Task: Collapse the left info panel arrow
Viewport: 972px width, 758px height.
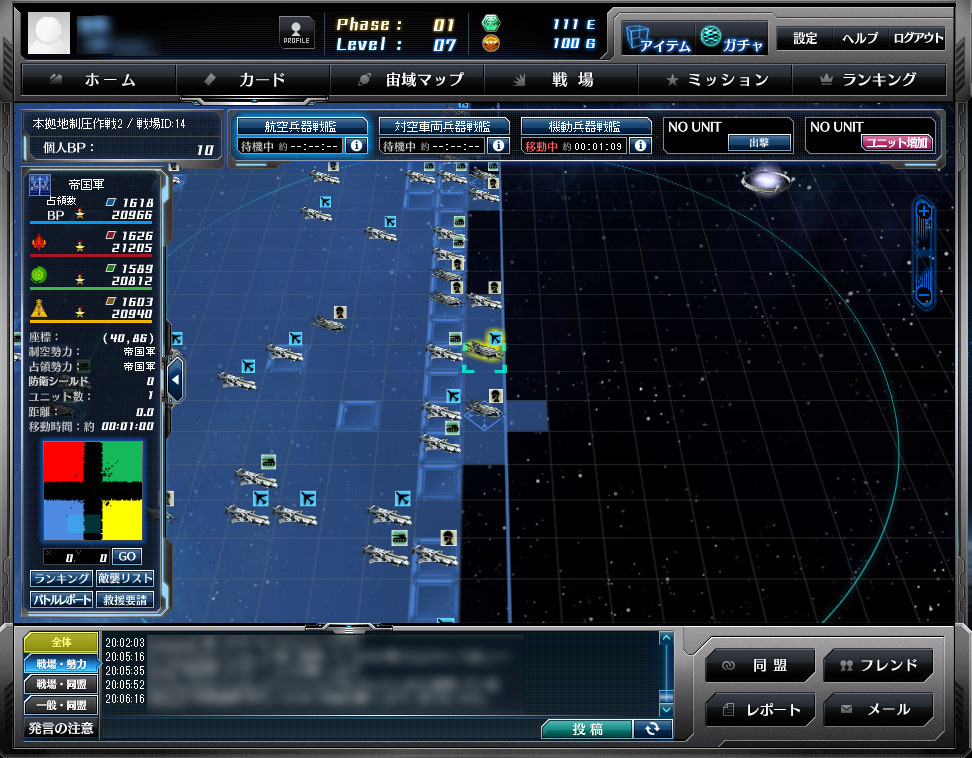Action: click(x=175, y=379)
